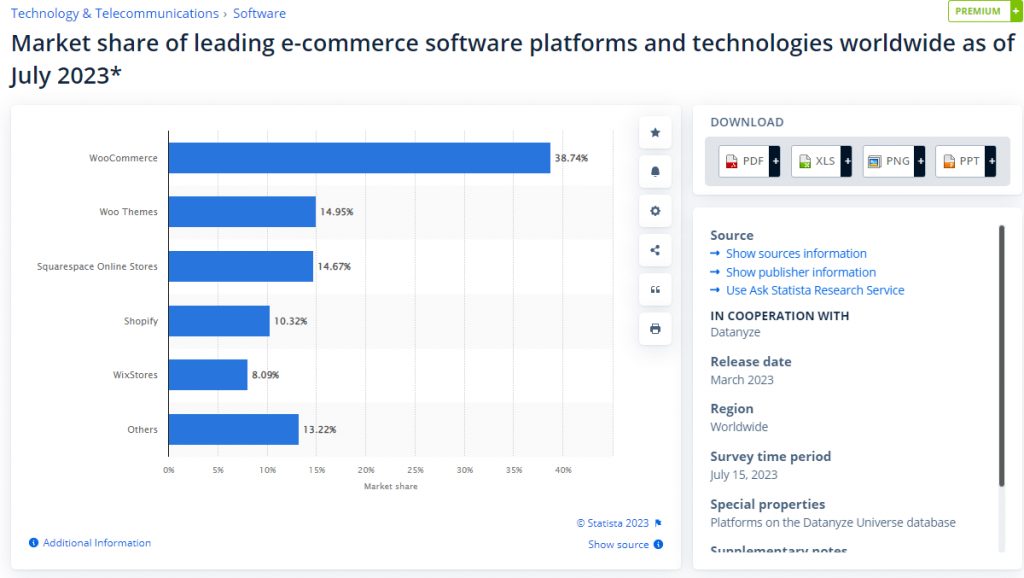Click the bell notification icon
The width and height of the screenshot is (1024, 578).
tap(655, 172)
